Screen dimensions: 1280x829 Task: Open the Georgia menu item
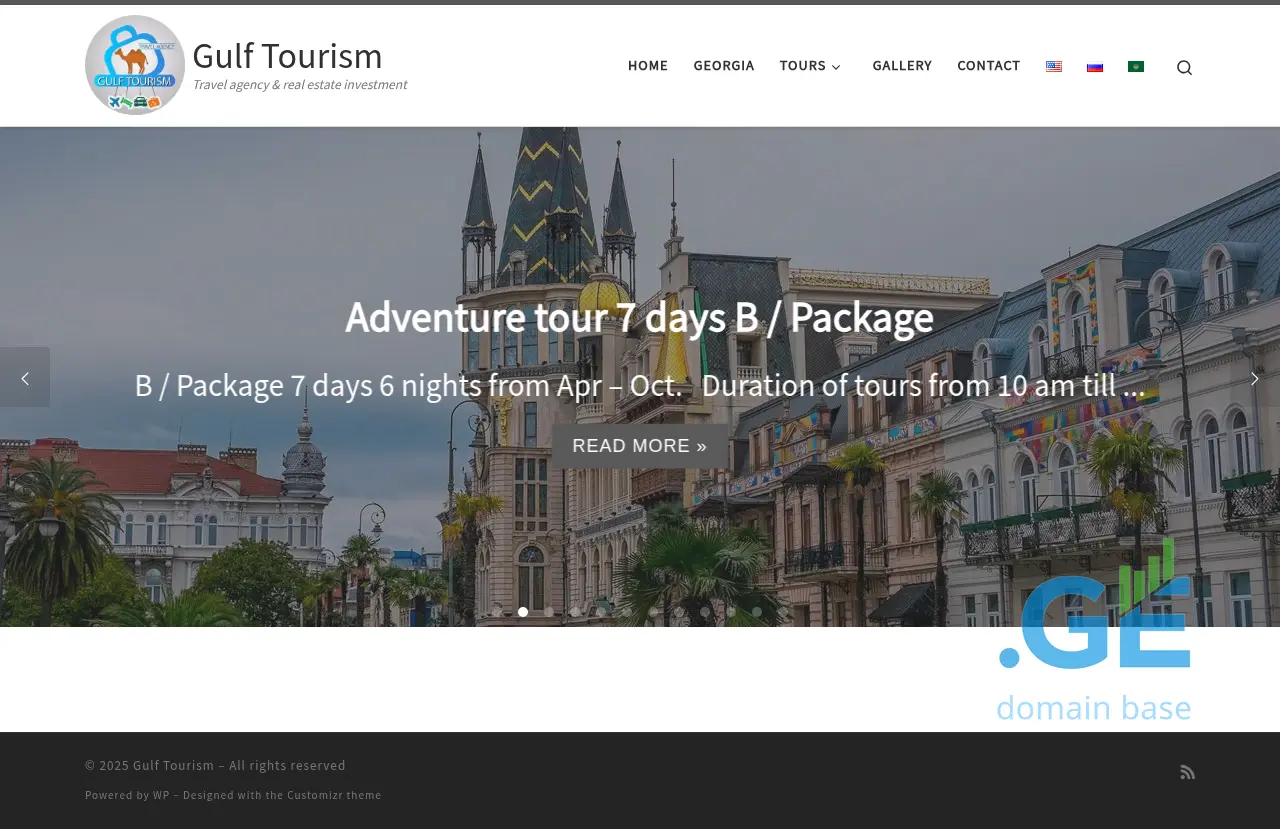[723, 66]
